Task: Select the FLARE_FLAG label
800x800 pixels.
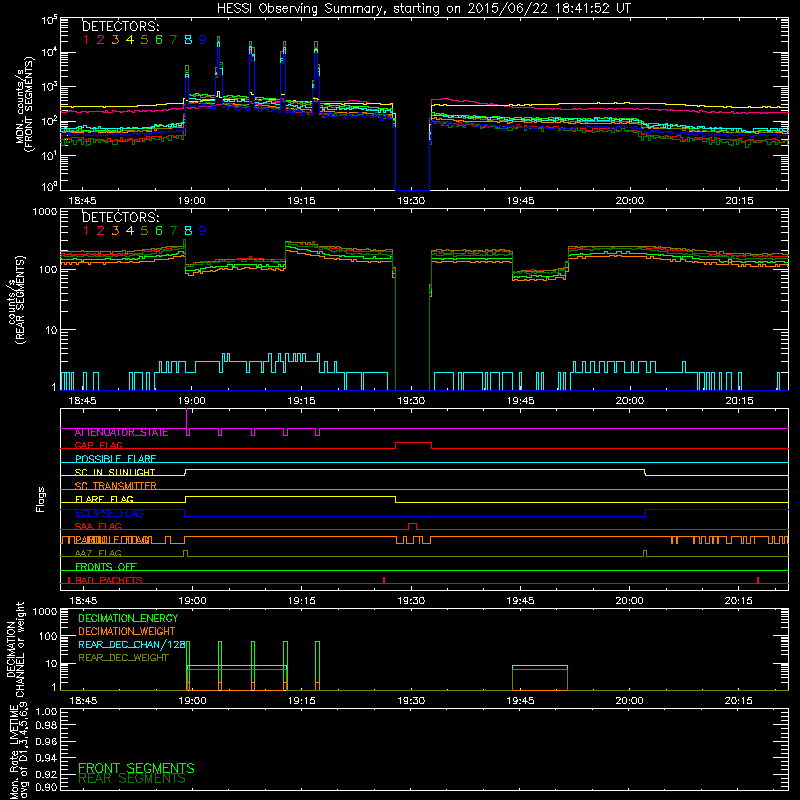Action: pos(104,499)
